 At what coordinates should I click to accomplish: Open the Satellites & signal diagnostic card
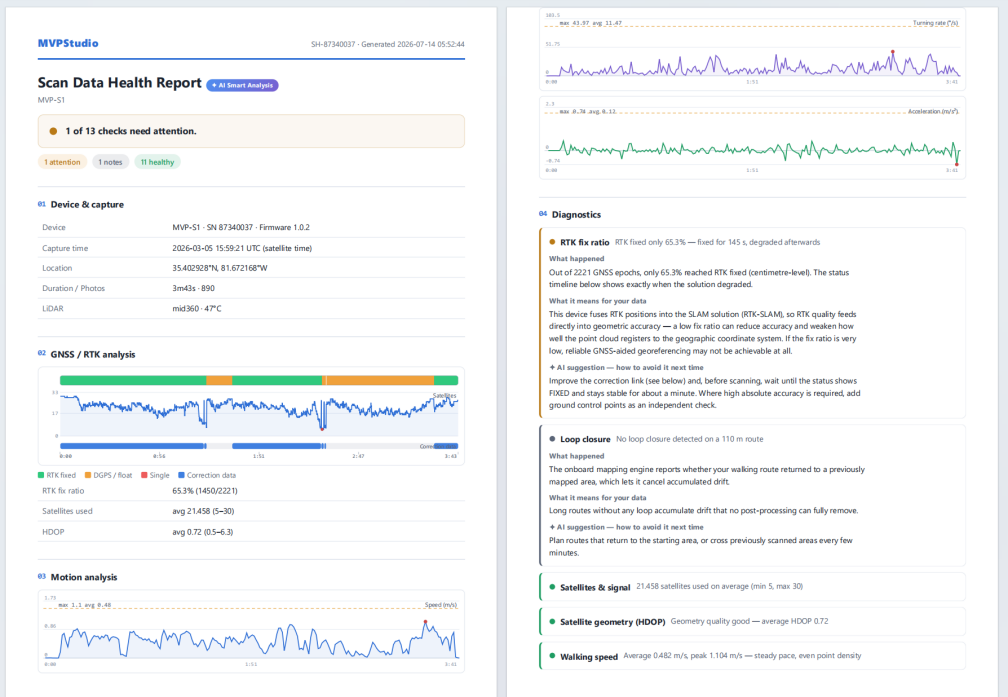point(752,587)
